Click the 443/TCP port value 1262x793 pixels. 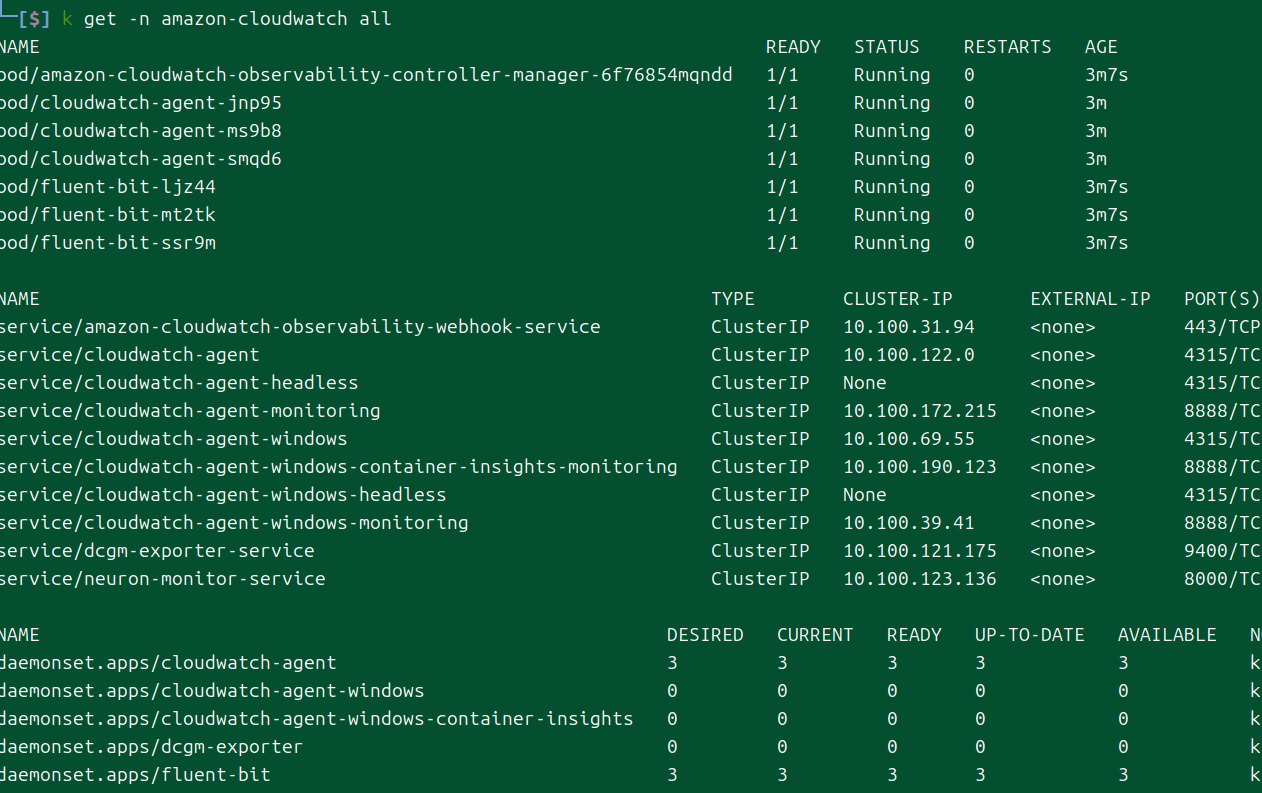pos(1222,327)
